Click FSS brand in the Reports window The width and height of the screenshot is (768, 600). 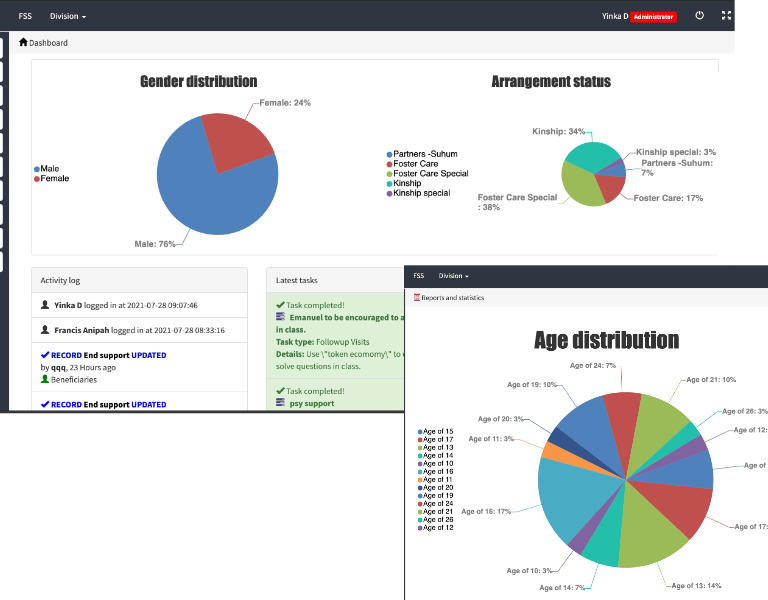click(419, 276)
